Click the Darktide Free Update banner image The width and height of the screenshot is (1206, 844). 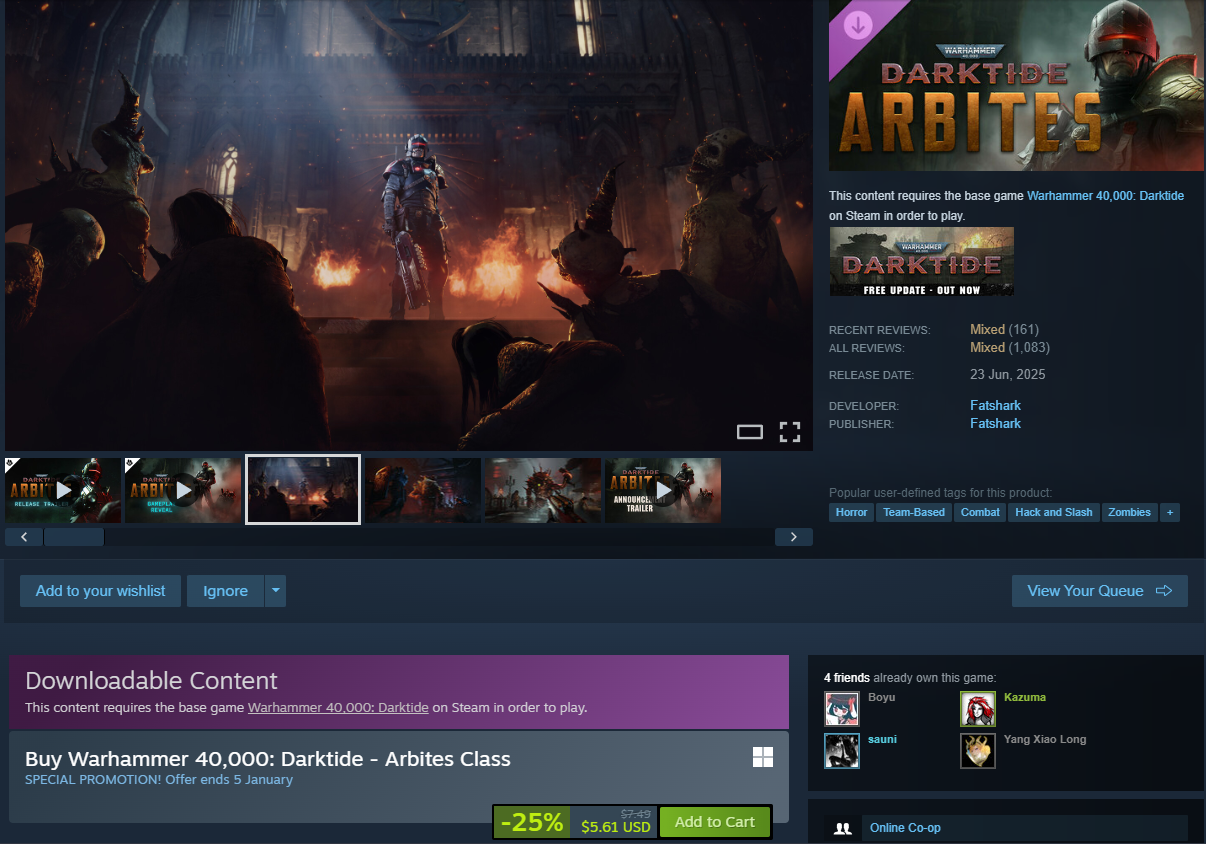click(x=921, y=261)
